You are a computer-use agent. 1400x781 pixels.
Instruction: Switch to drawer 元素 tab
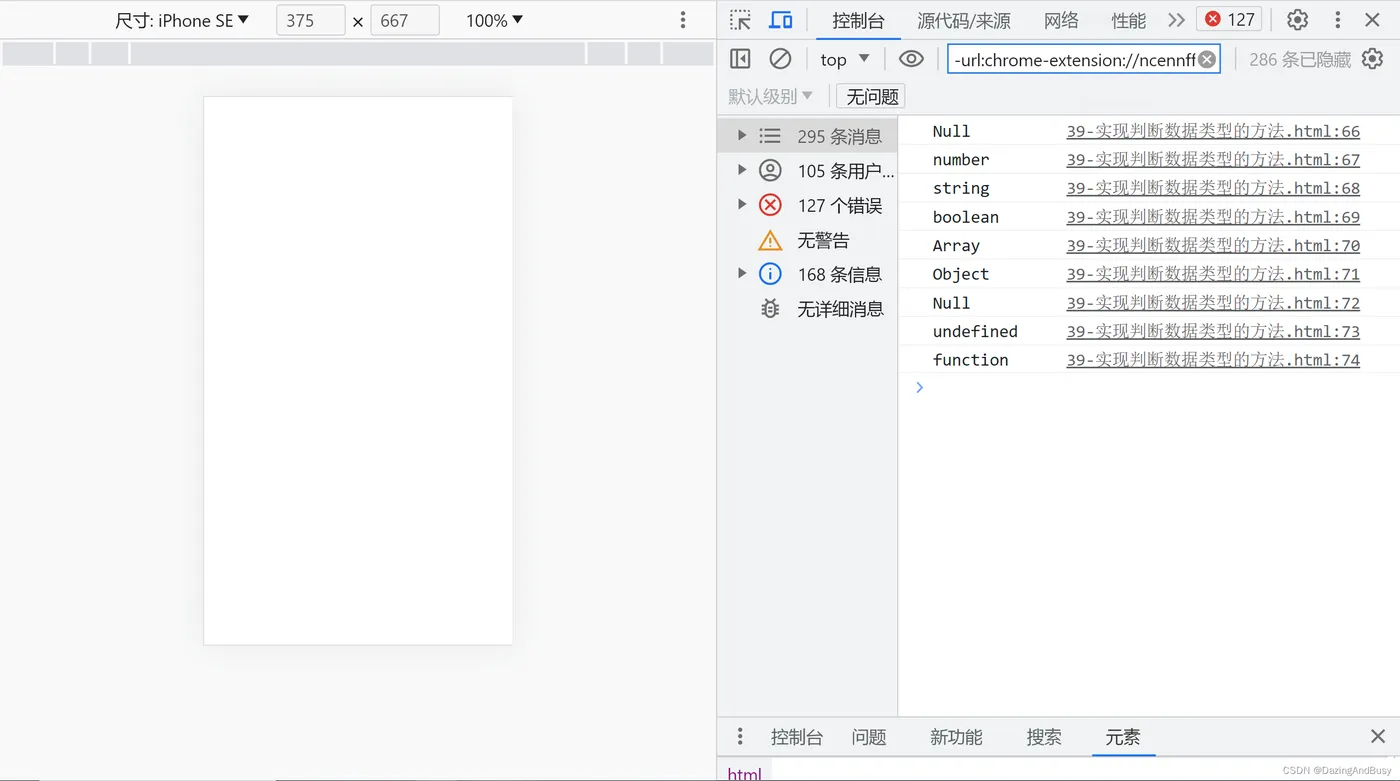[1122, 737]
